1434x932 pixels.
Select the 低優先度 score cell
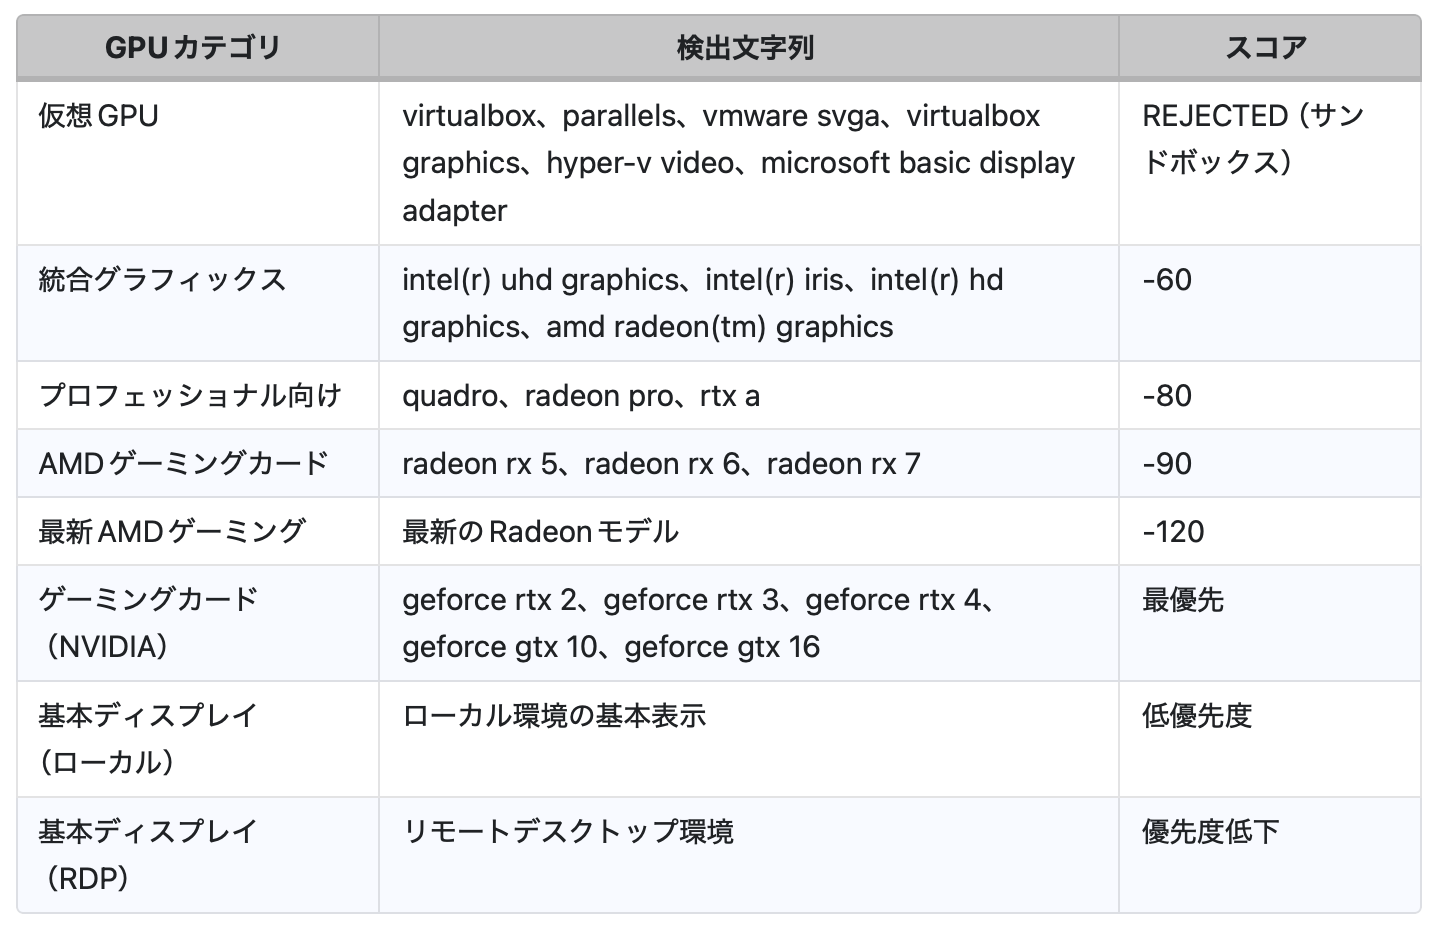[1196, 715]
